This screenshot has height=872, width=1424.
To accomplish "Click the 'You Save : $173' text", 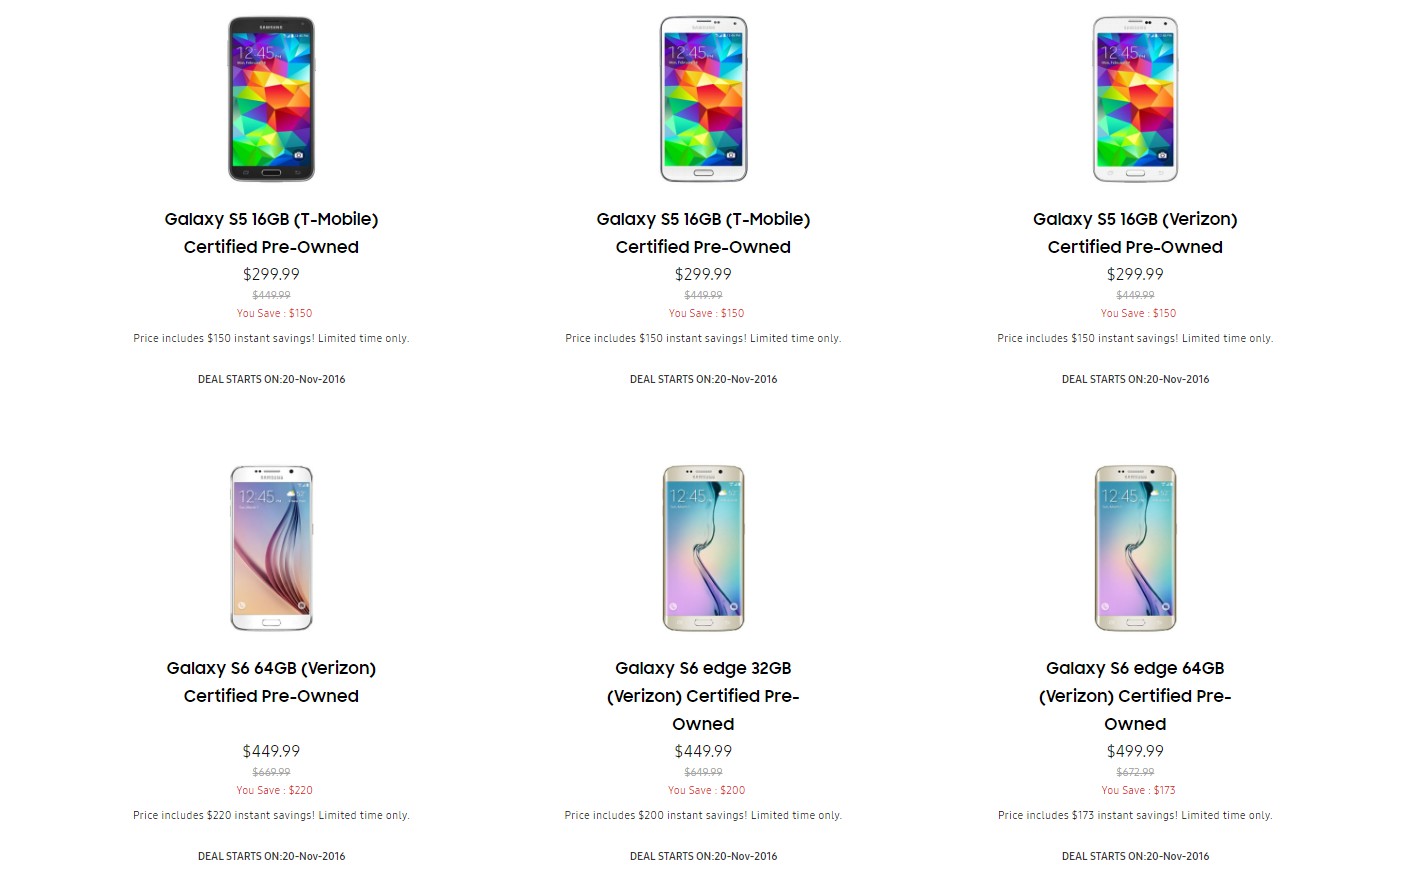I will coord(1138,790).
